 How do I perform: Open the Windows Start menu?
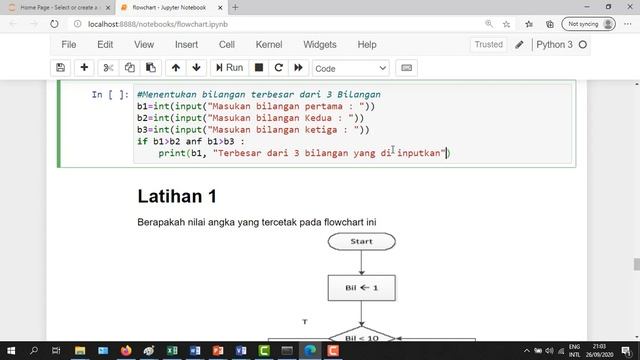click(11, 351)
